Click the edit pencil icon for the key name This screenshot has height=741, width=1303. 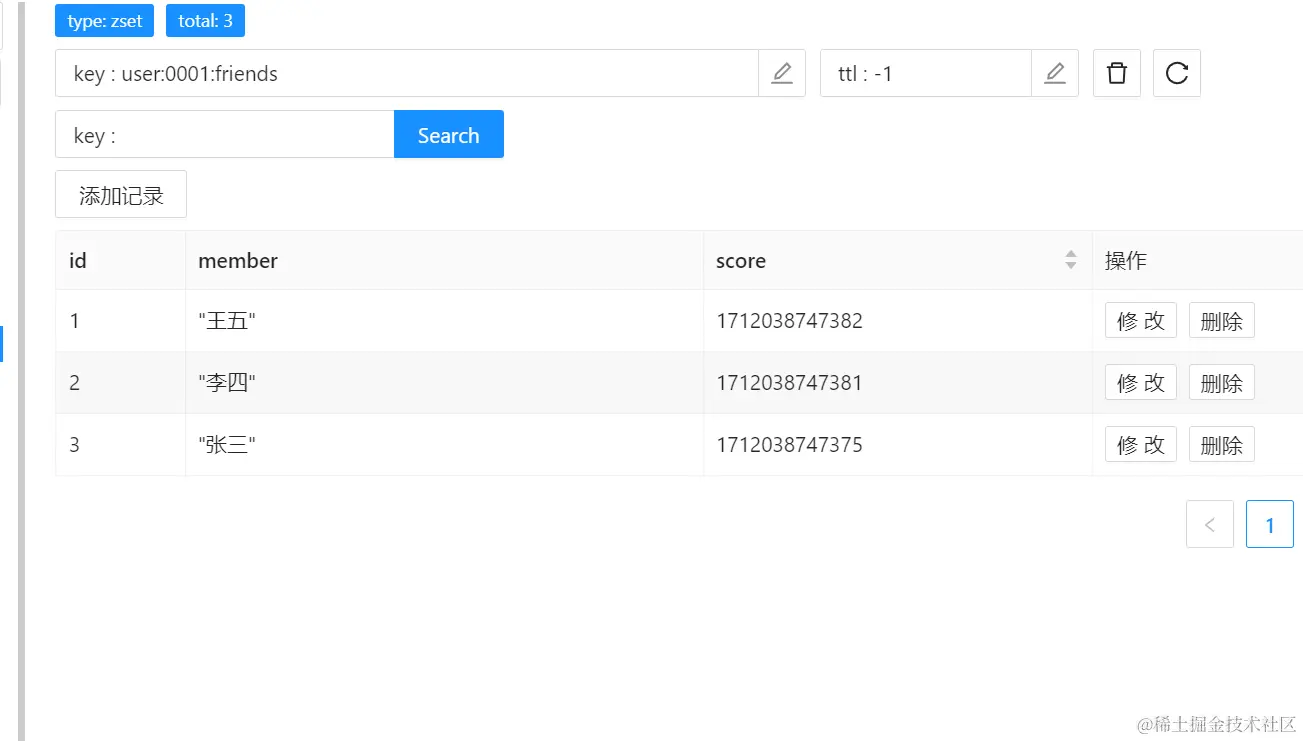782,73
